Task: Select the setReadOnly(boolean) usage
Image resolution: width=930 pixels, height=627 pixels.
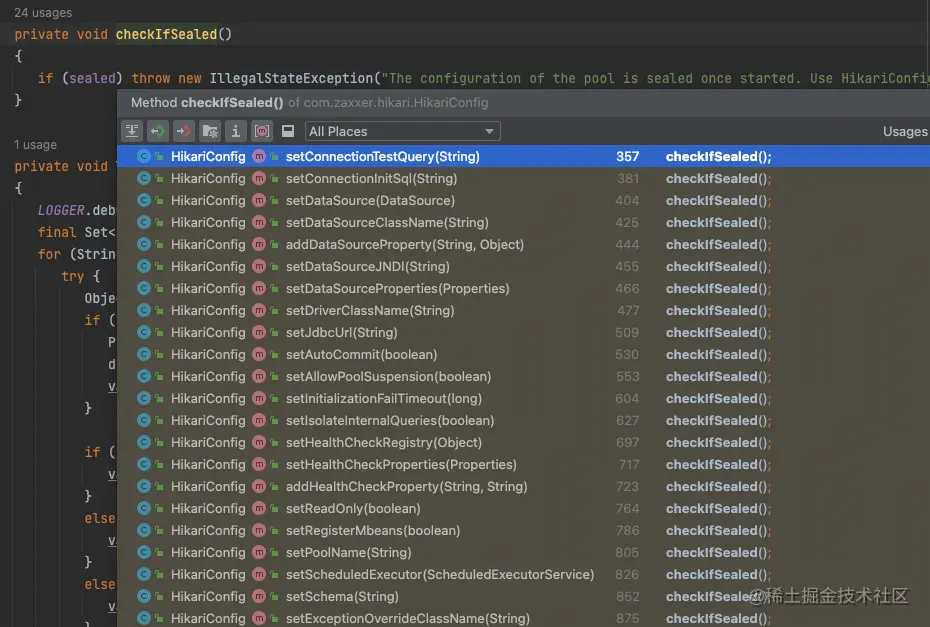Action: coord(523,508)
